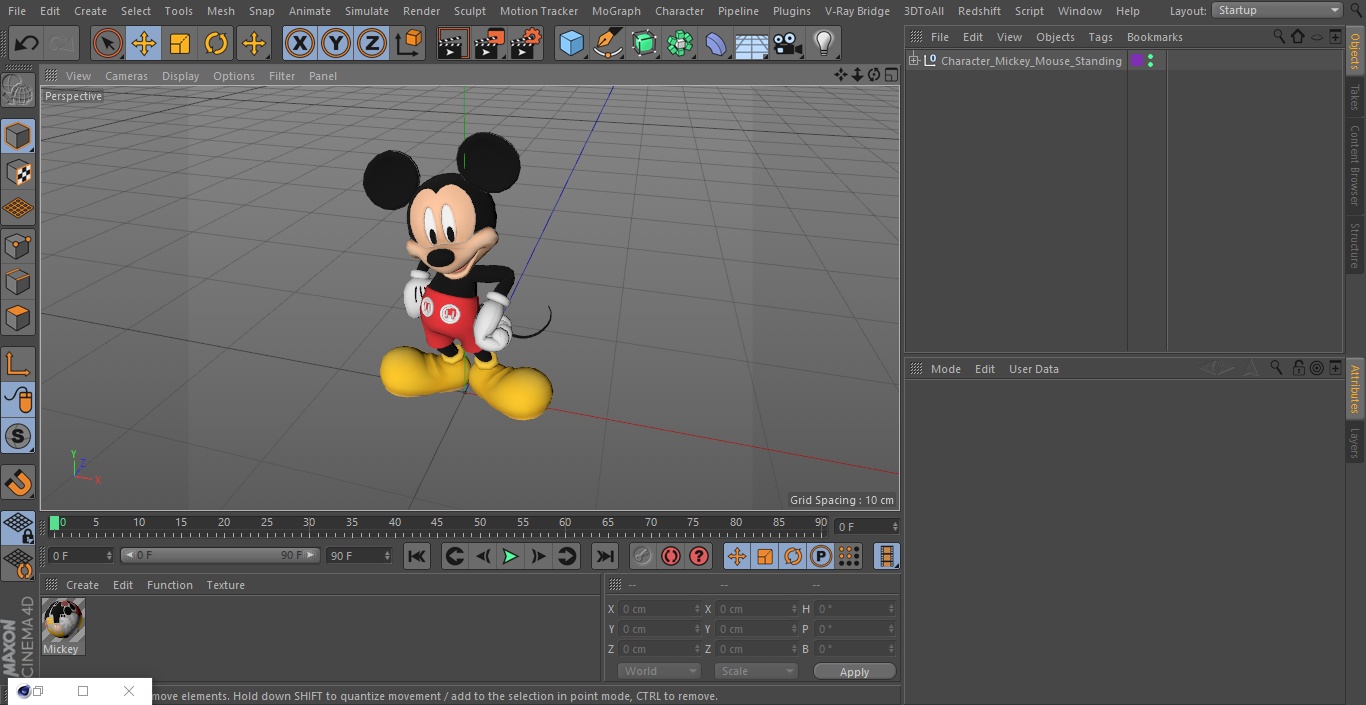Viewport: 1366px width, 705px height.
Task: Toggle Viewport Solo S icon
Action: (18, 436)
